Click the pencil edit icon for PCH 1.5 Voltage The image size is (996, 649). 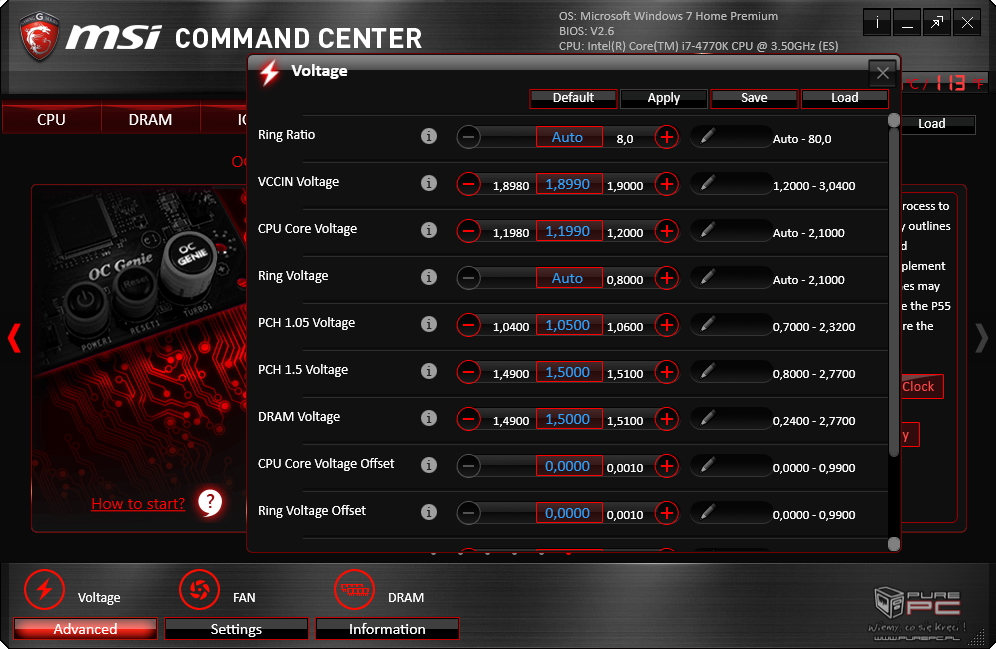pyautogui.click(x=707, y=371)
